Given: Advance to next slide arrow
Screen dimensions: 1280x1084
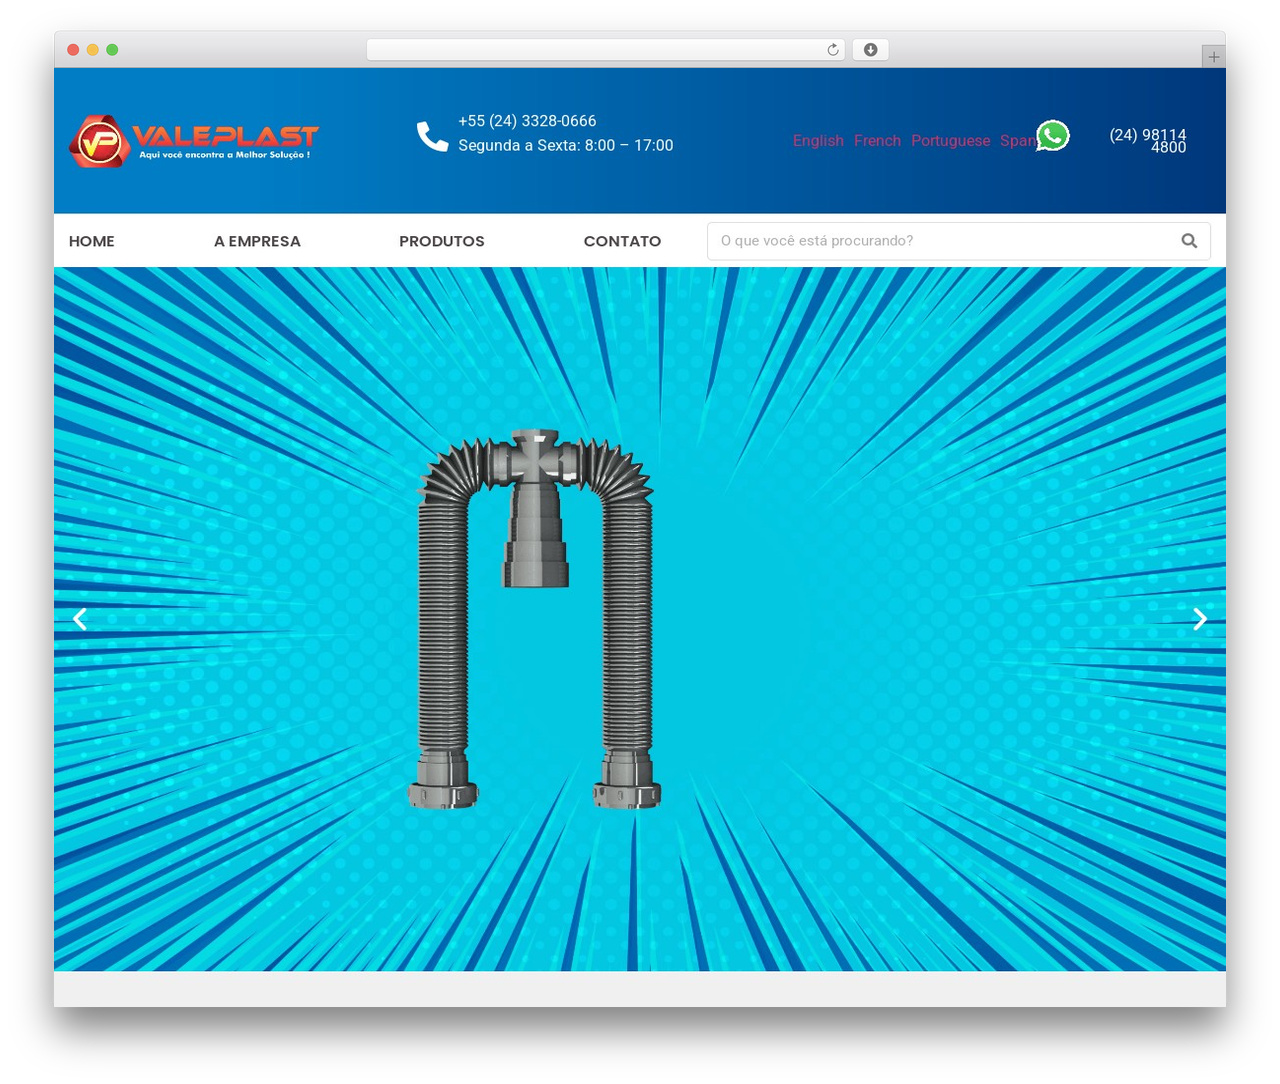Looking at the screenshot, I should pos(1200,619).
